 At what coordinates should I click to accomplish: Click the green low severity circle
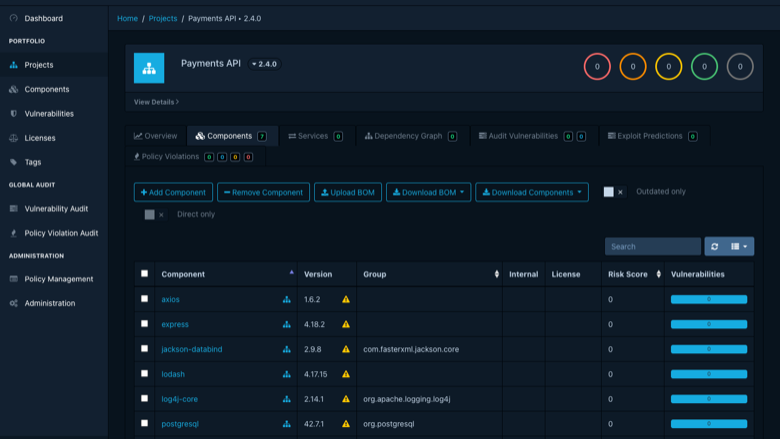coord(704,66)
